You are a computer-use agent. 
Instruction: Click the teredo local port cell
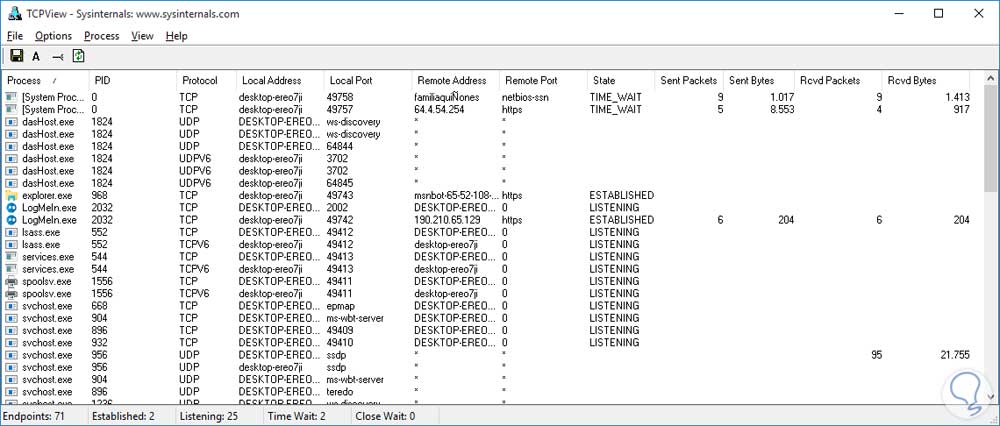click(339, 392)
